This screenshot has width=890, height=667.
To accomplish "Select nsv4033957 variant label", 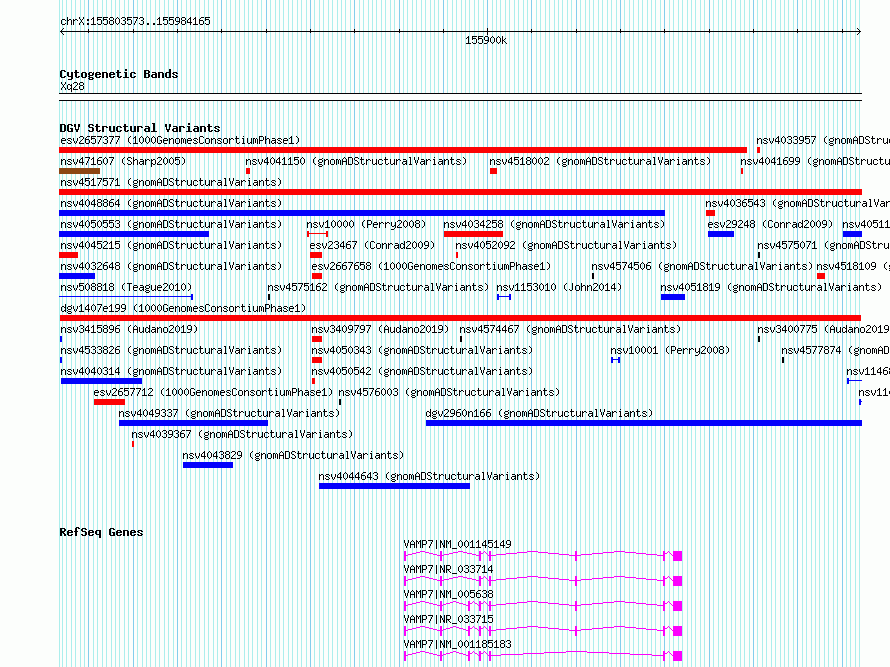I will point(823,140).
